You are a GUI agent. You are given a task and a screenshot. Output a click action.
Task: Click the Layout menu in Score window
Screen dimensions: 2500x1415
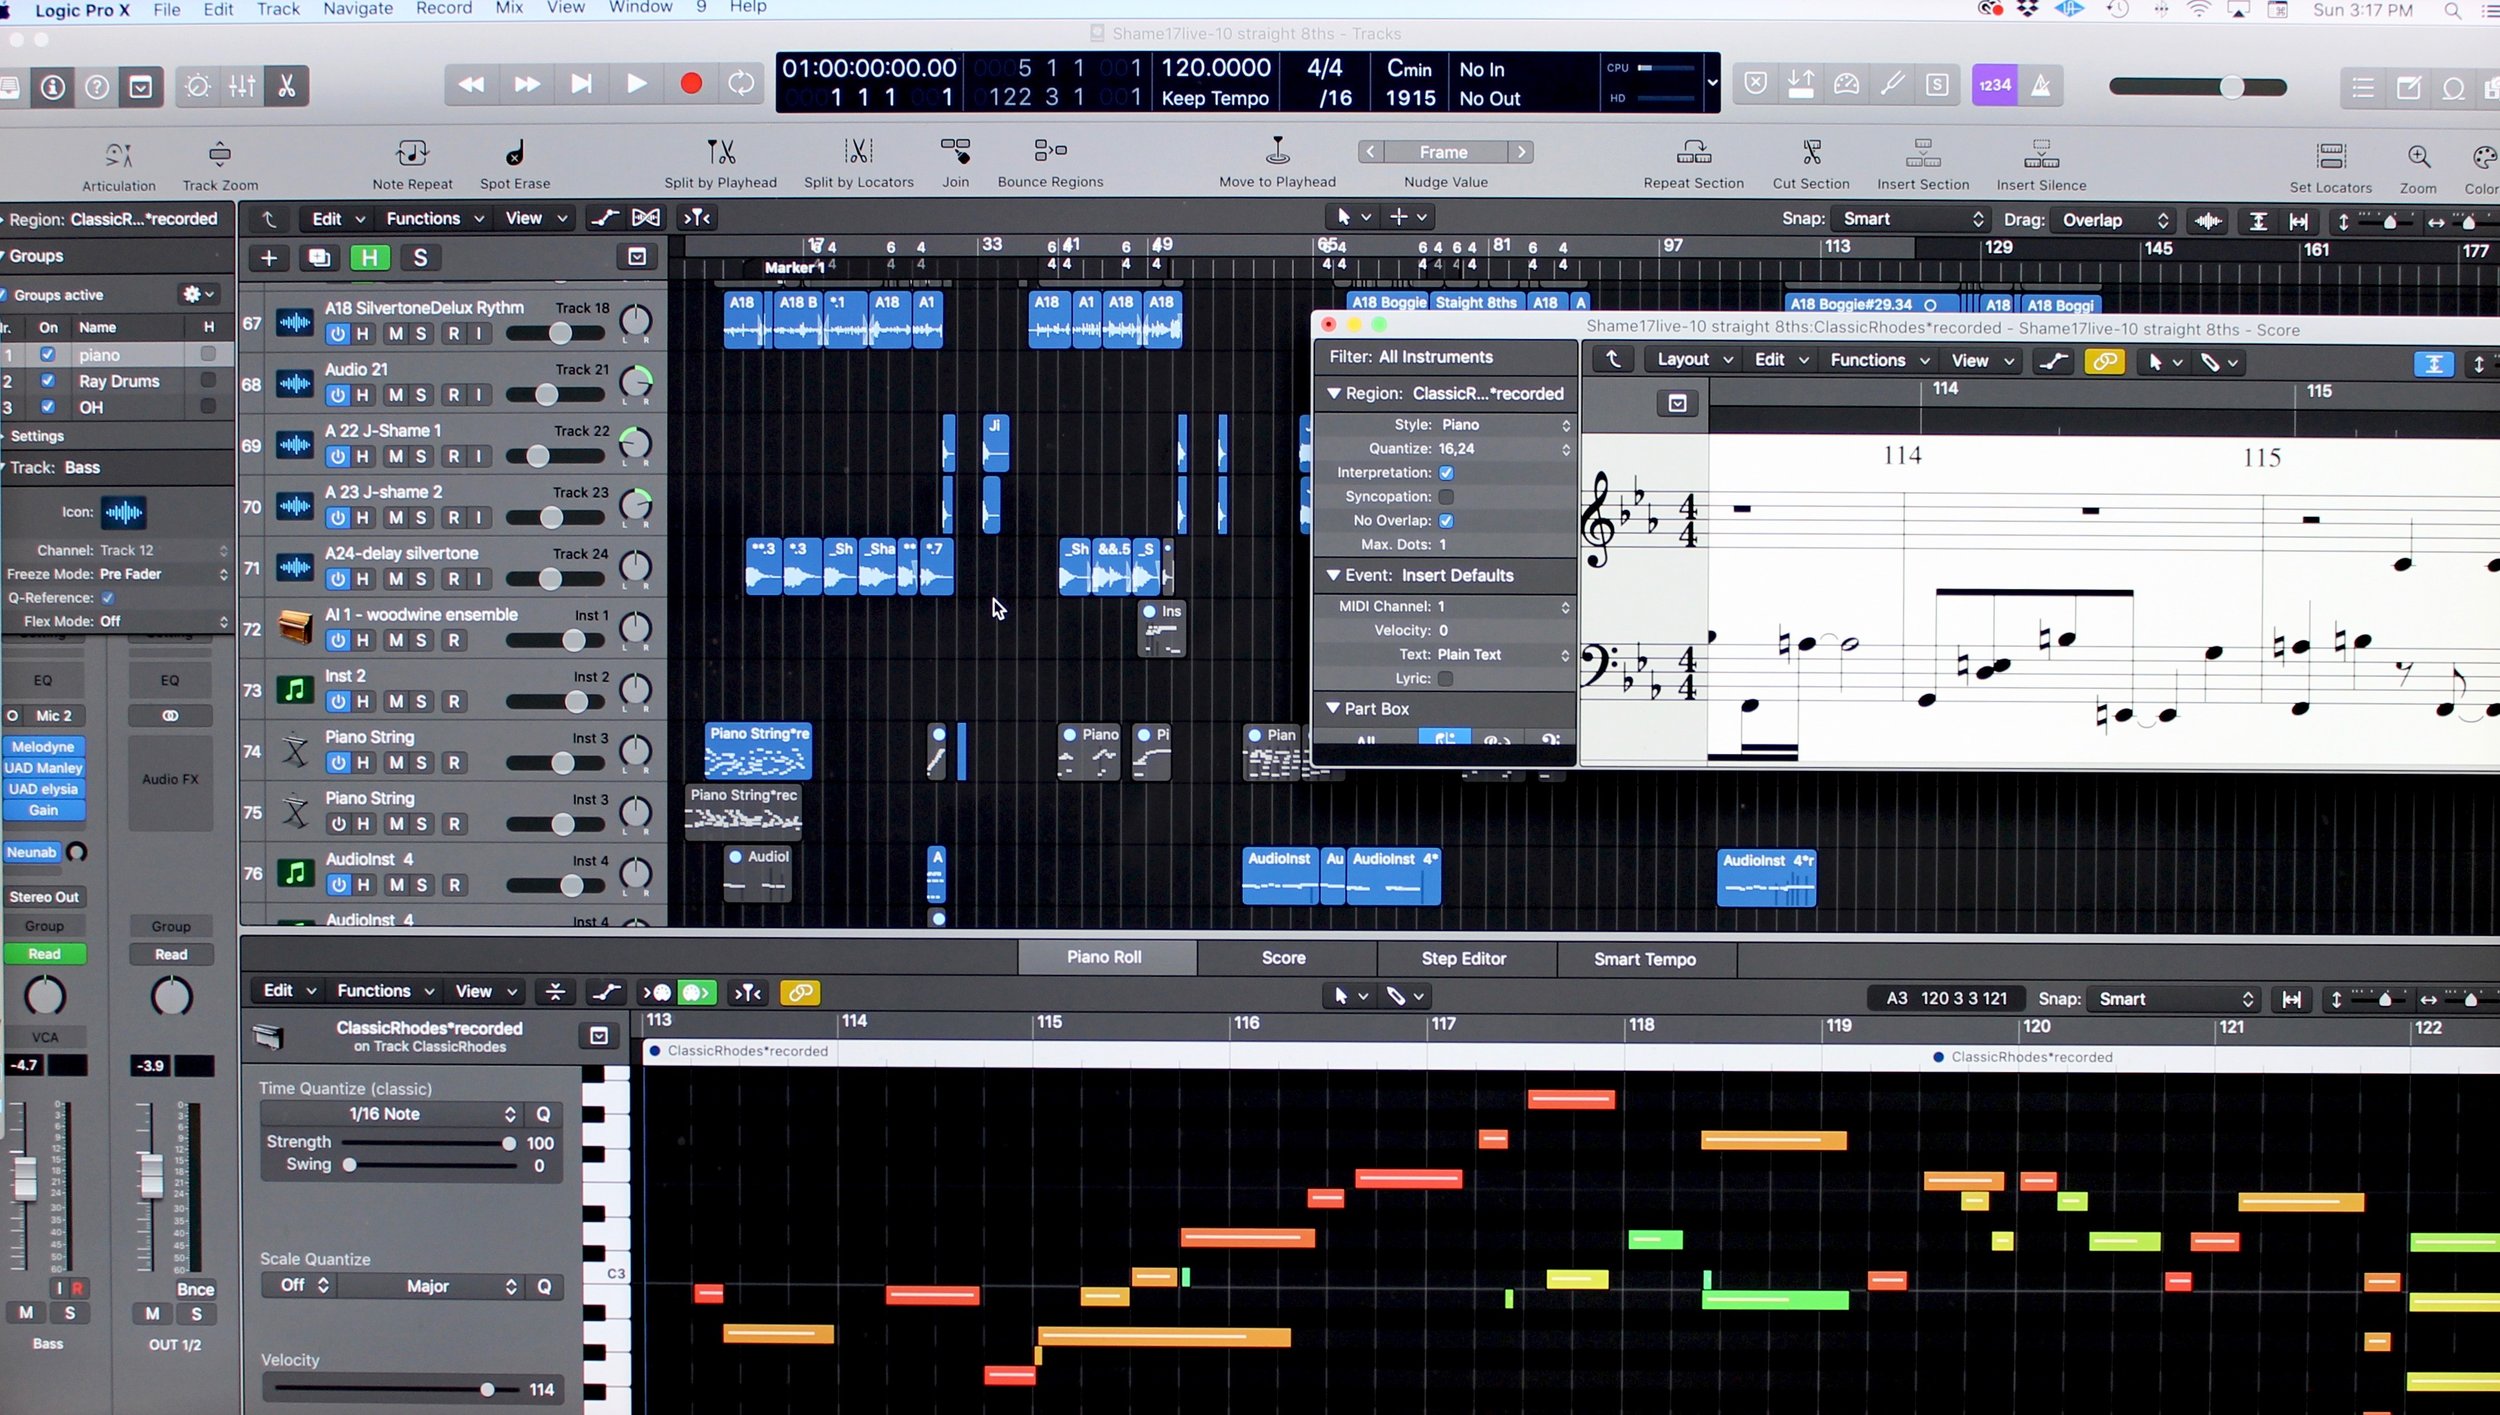[x=1693, y=360]
